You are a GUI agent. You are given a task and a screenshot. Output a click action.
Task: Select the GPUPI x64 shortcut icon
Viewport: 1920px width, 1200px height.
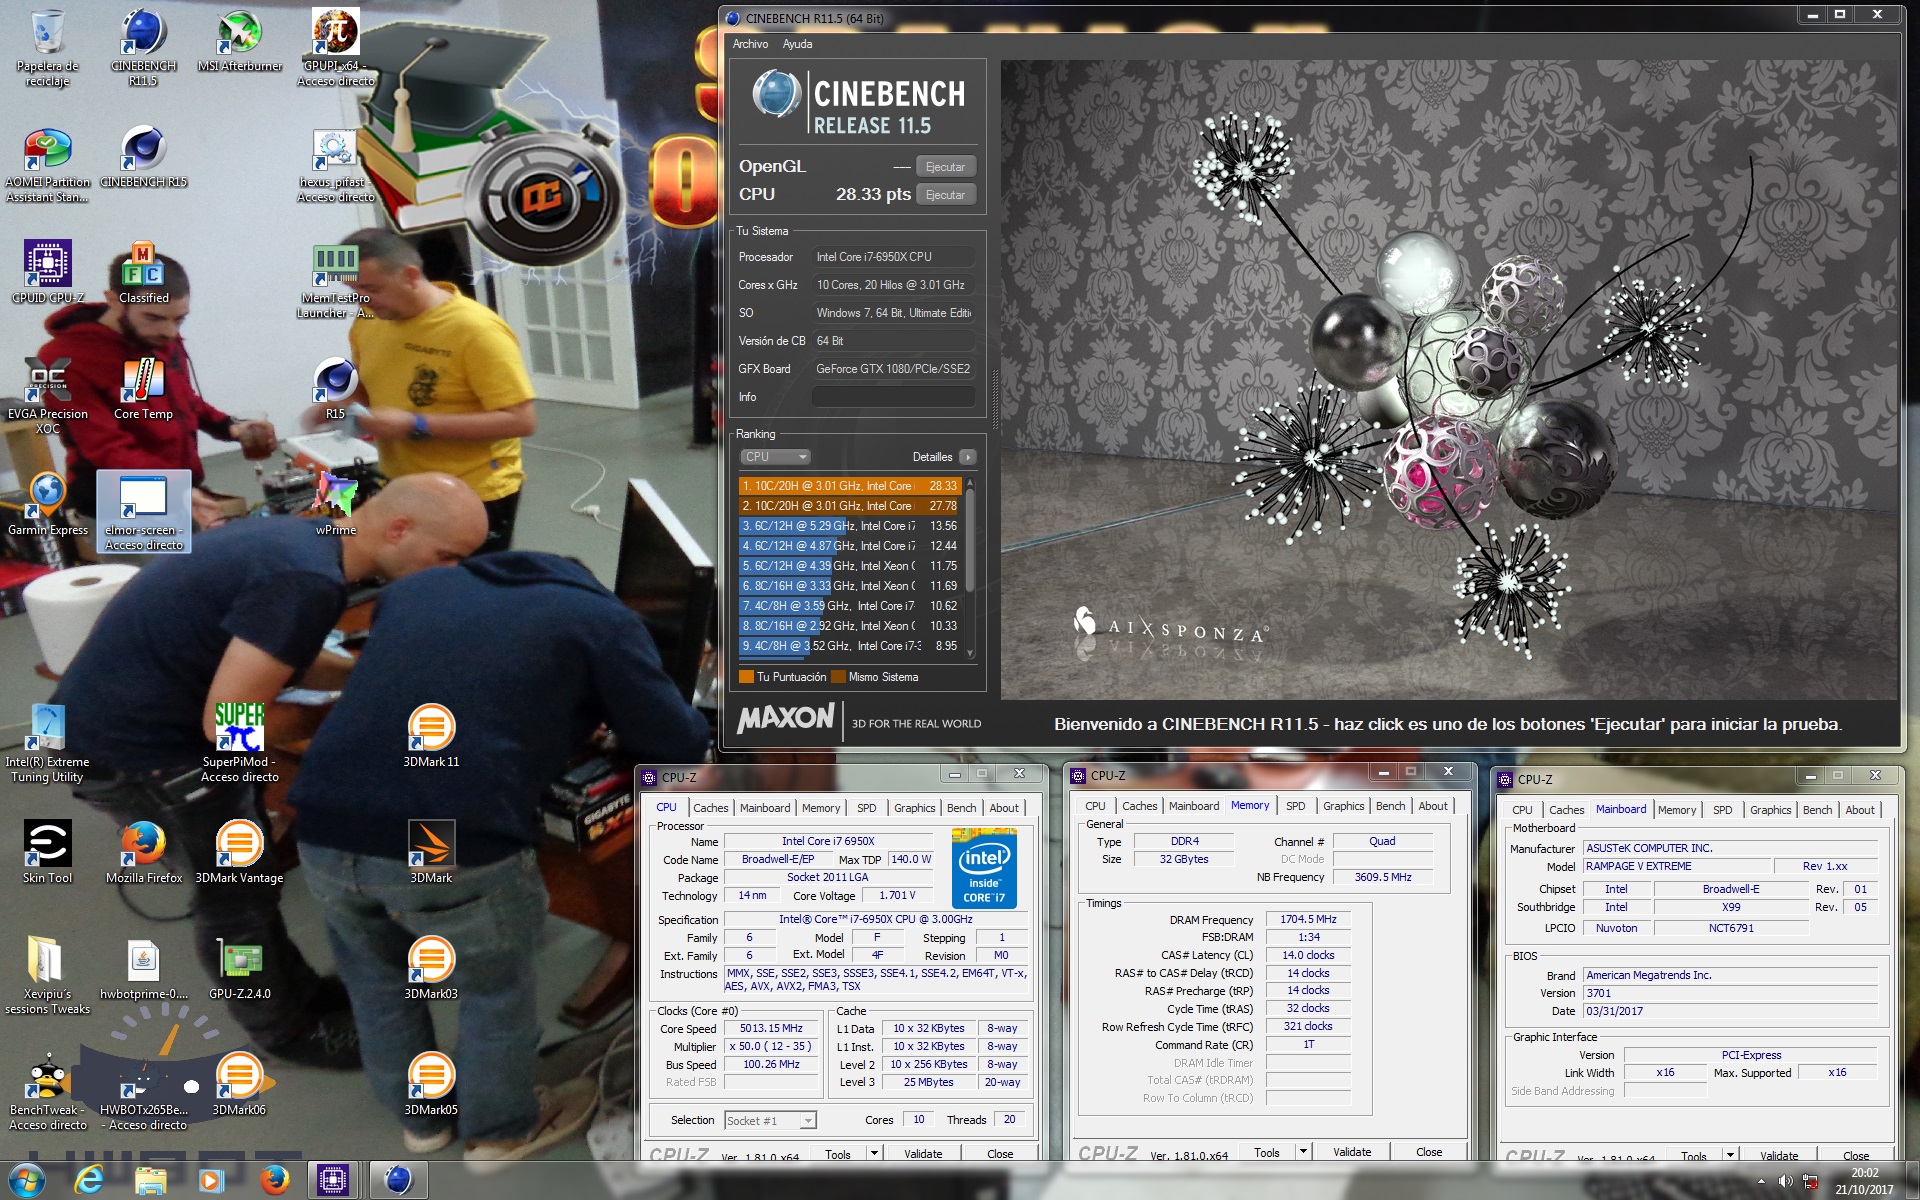tap(335, 46)
